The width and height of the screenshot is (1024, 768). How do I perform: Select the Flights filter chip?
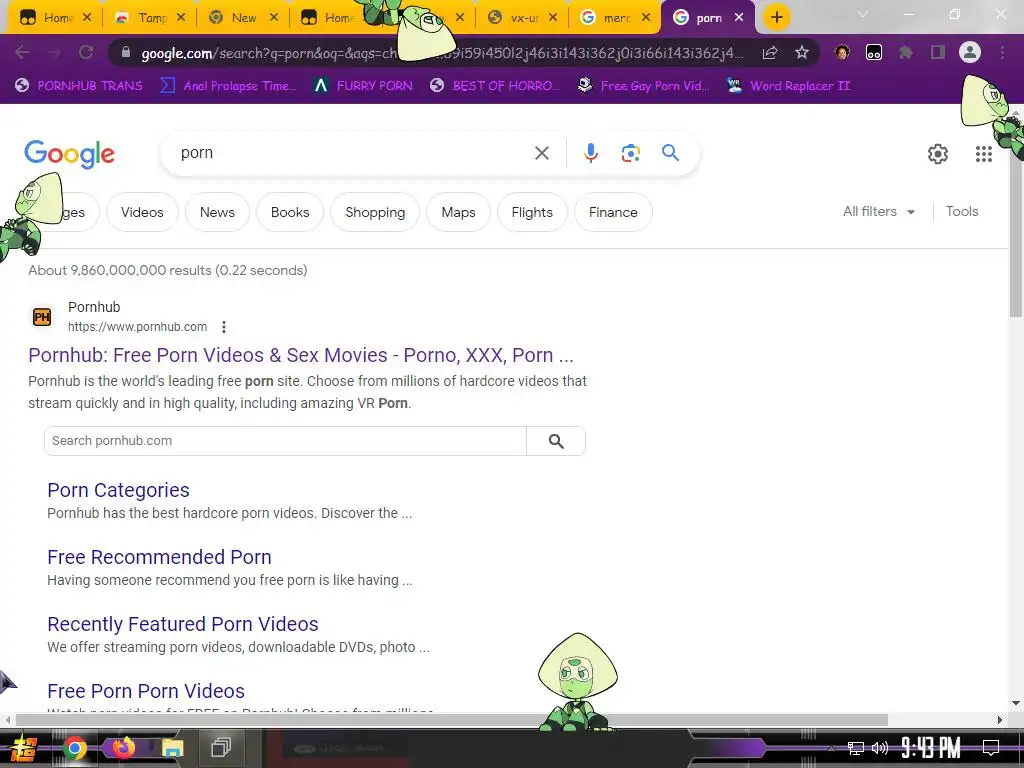532,212
